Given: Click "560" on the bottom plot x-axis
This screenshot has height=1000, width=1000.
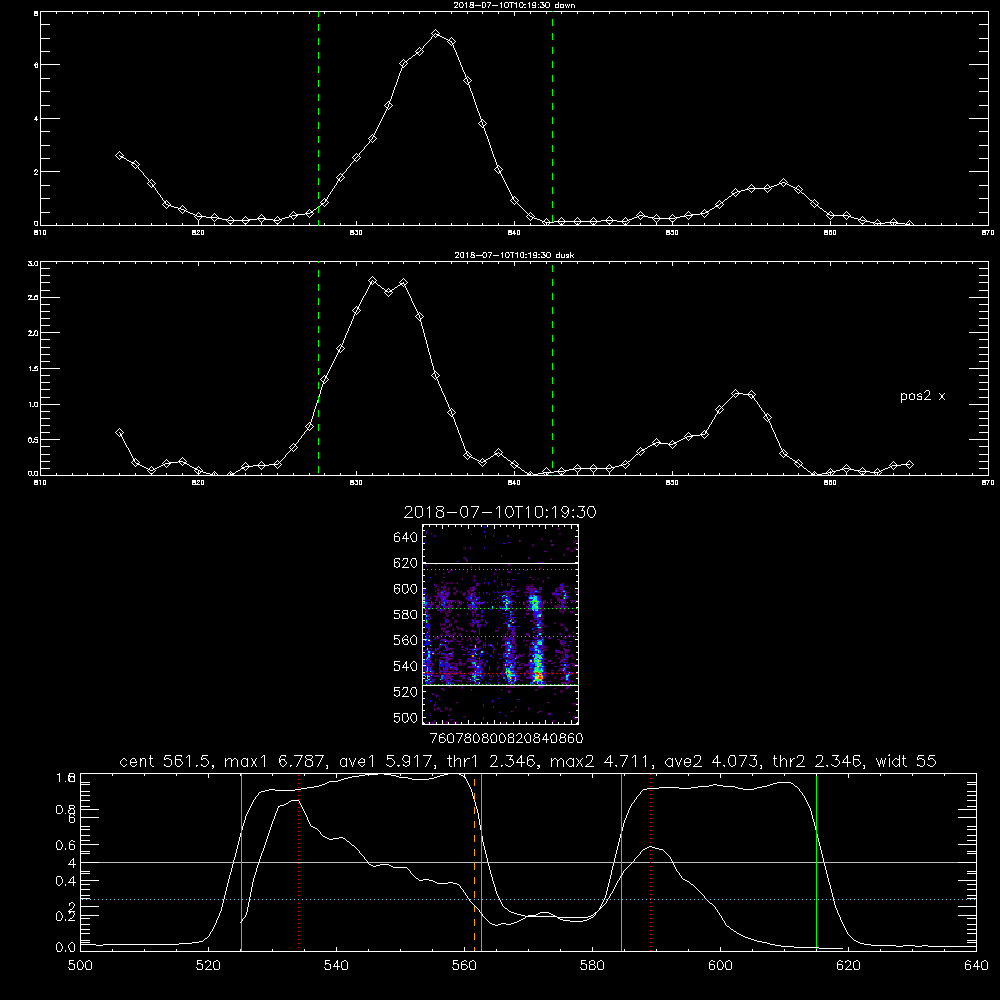Looking at the screenshot, I should coord(464,966).
